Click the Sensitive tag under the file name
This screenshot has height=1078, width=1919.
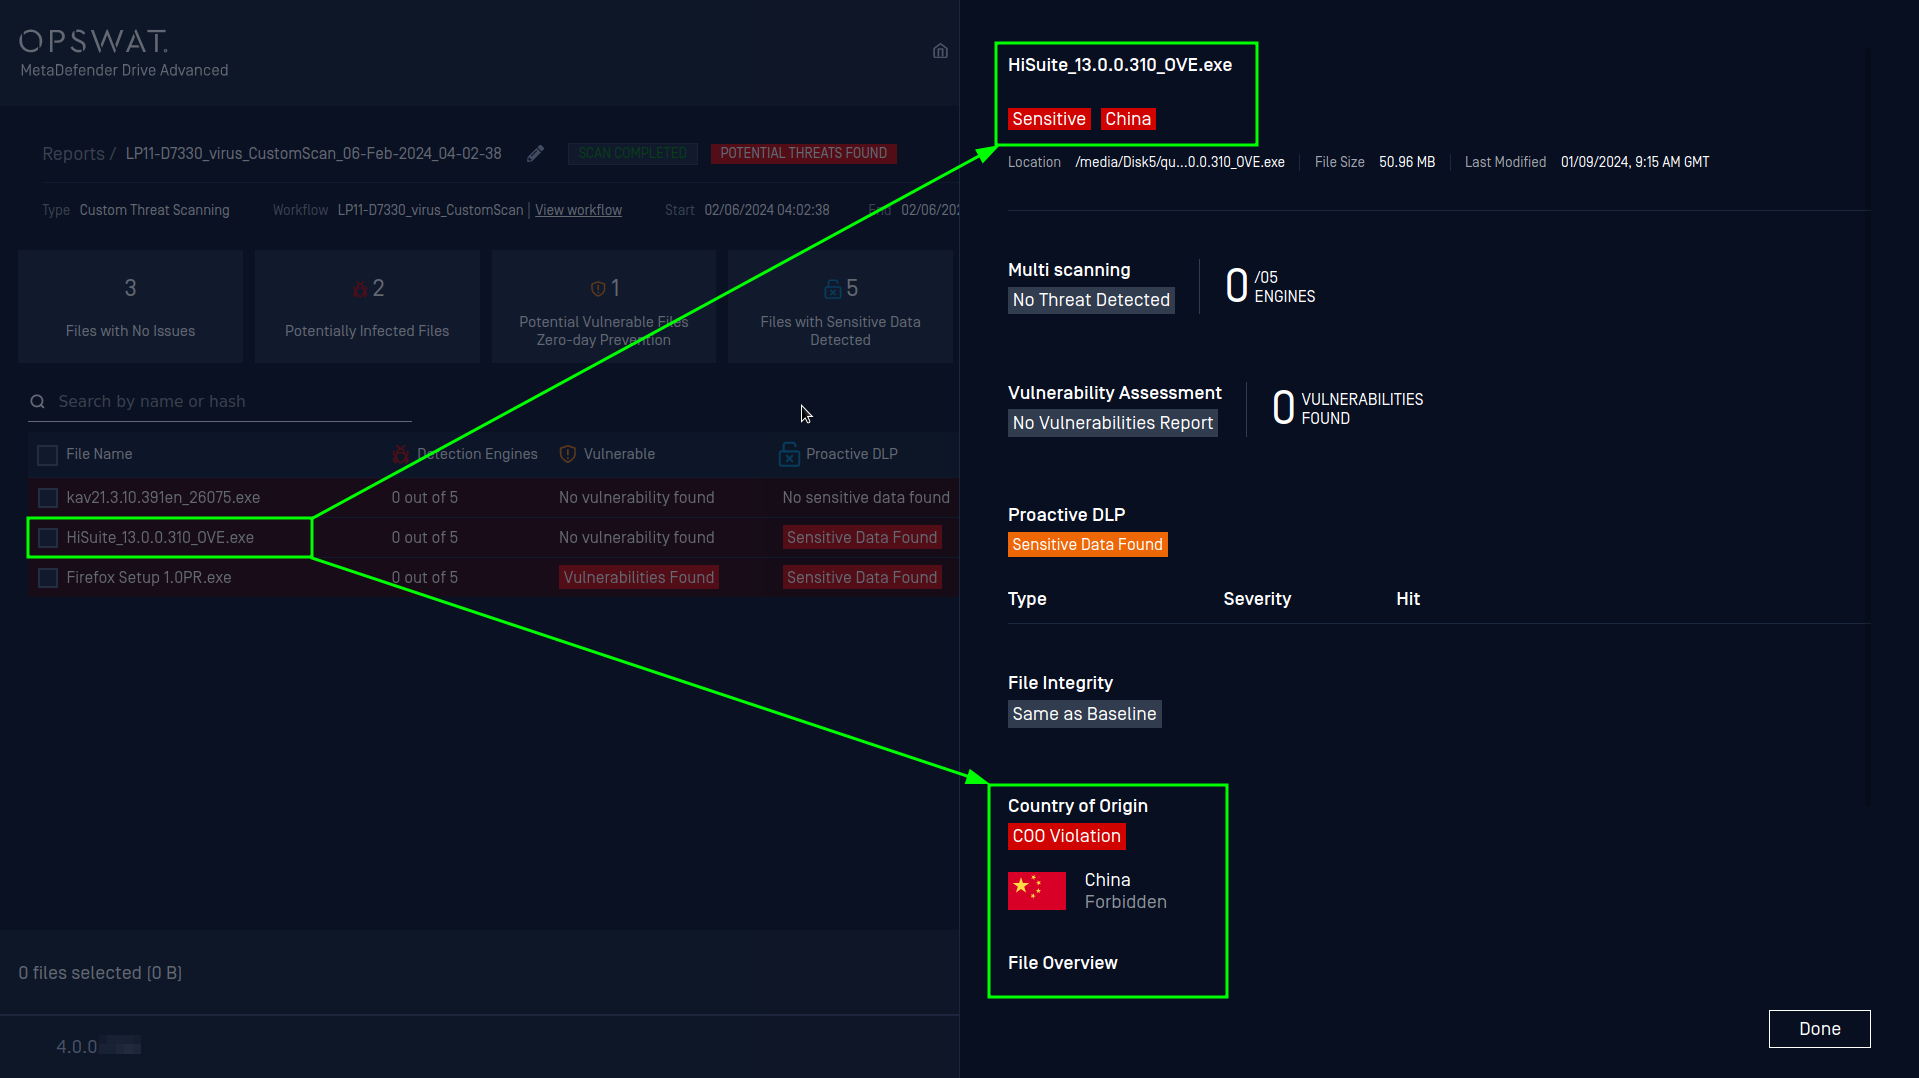[1049, 119]
